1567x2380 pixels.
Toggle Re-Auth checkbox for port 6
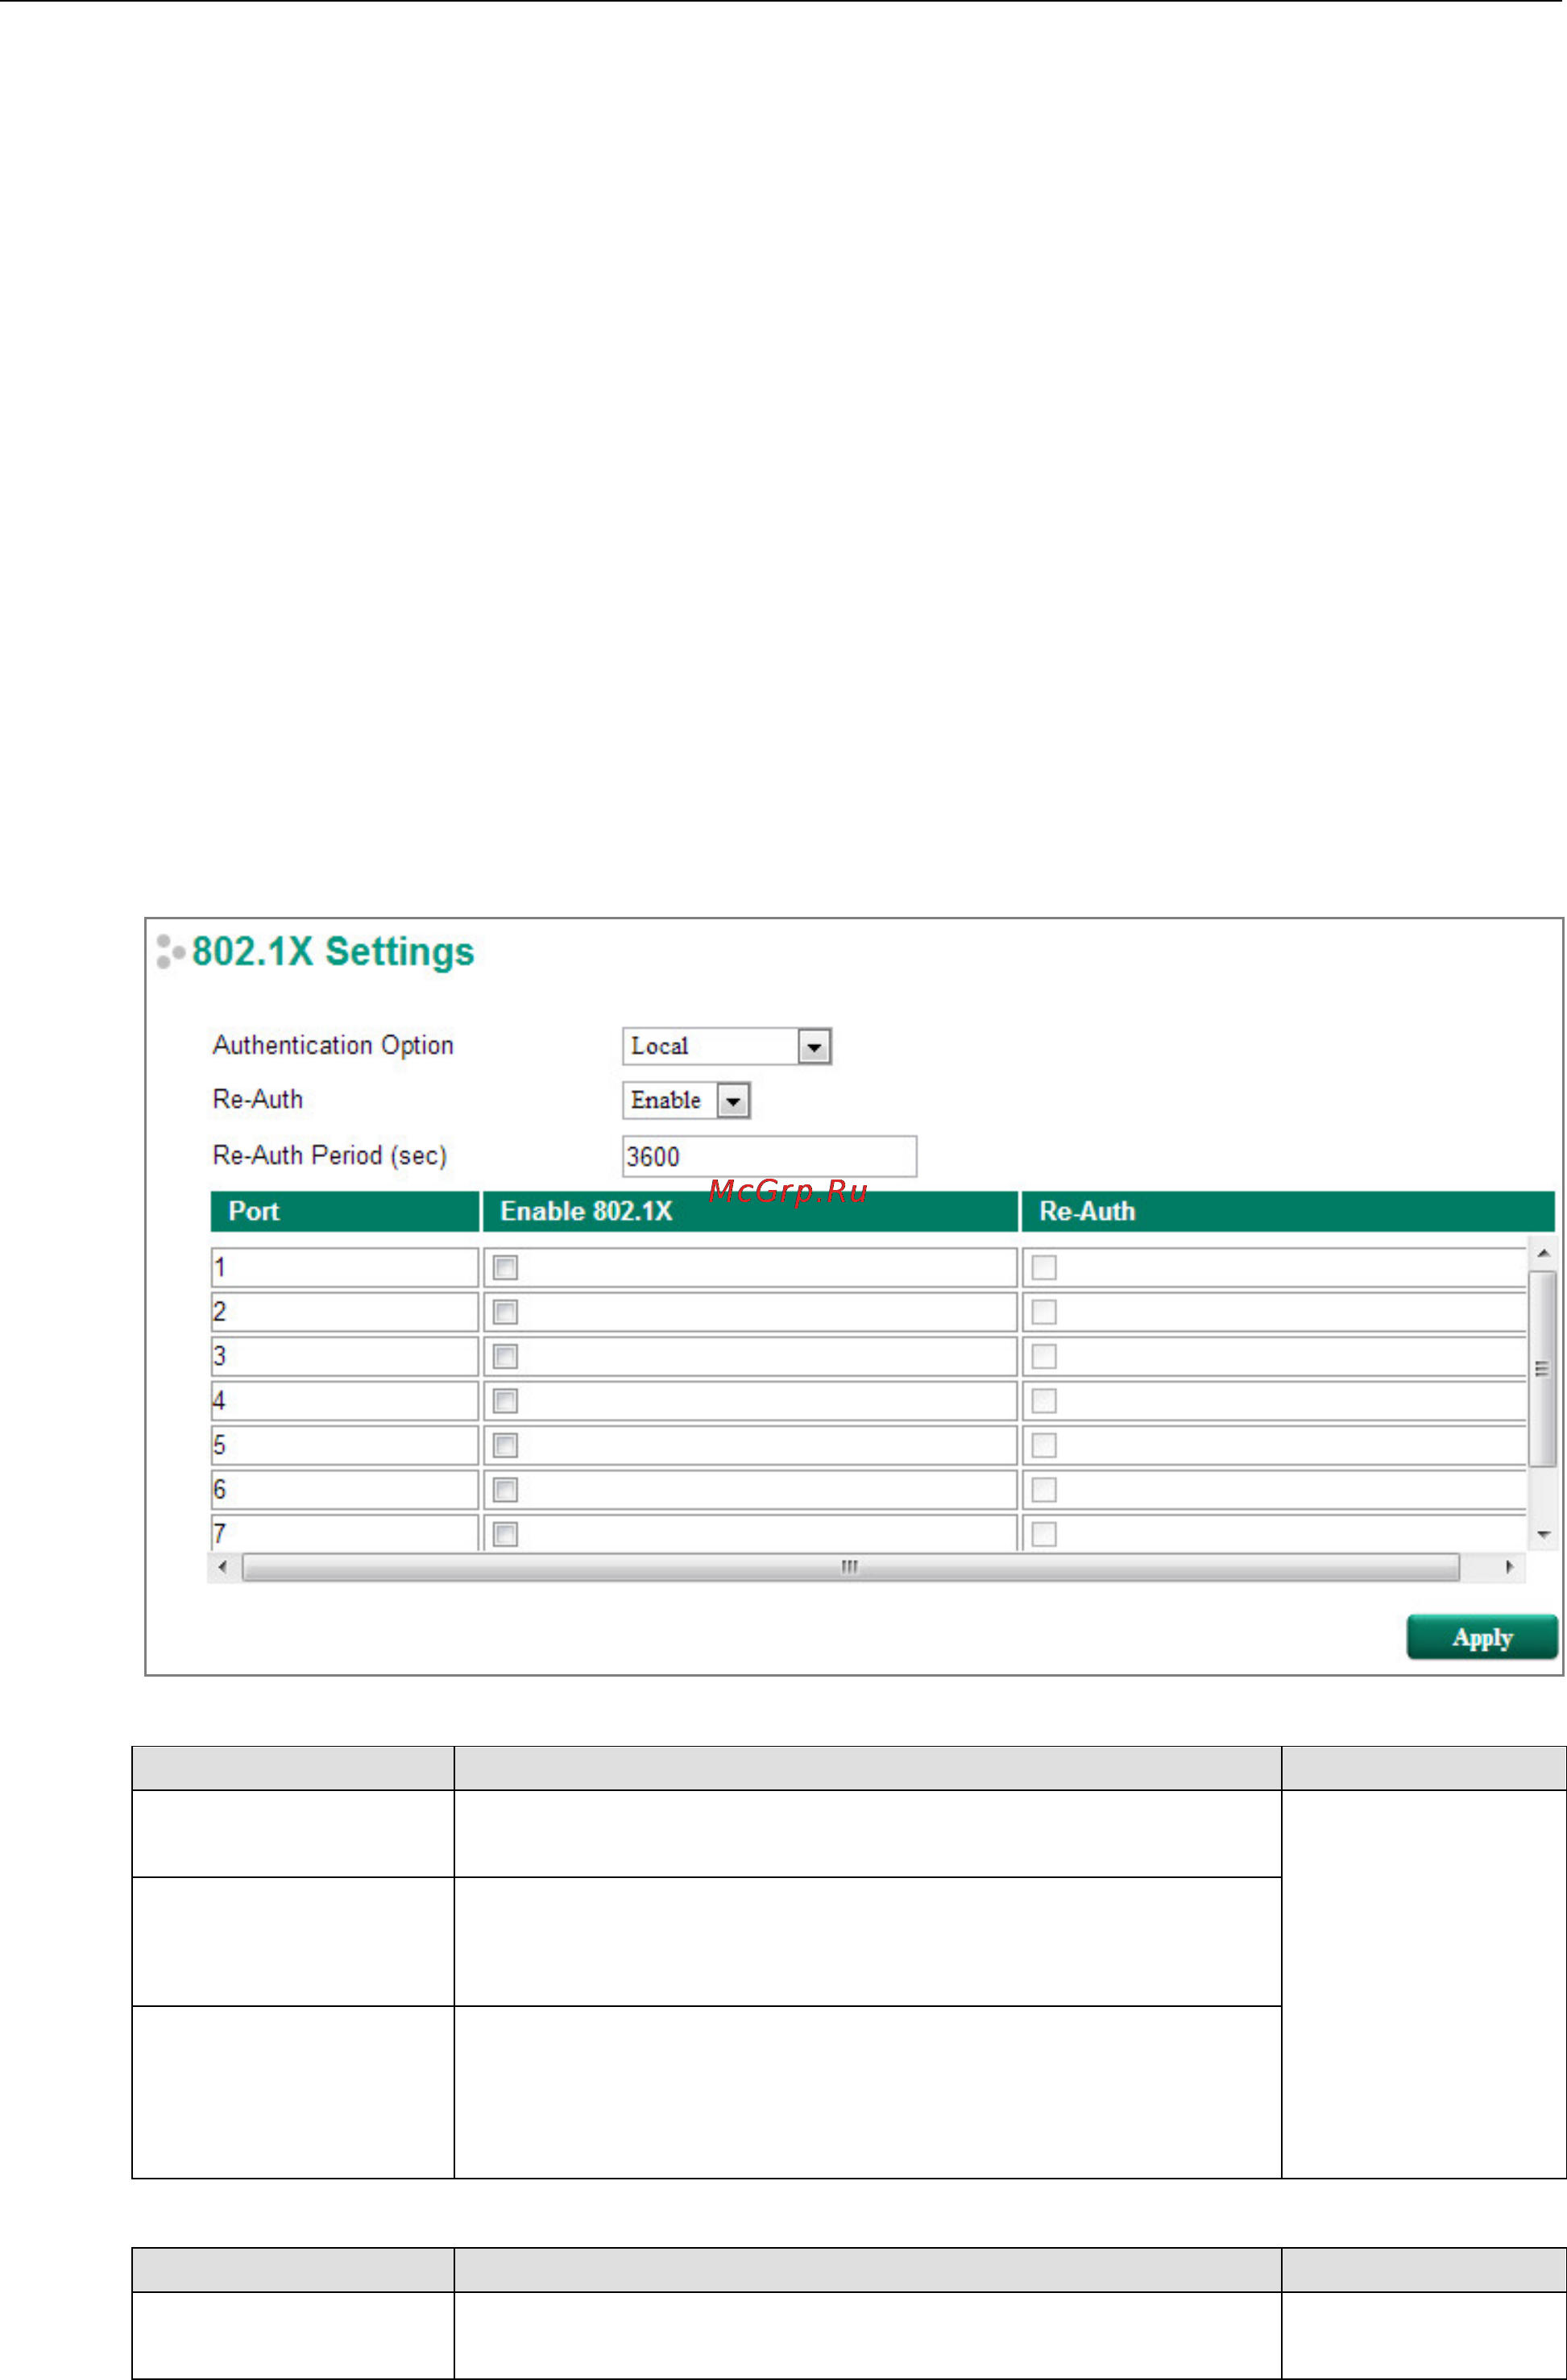click(1044, 1490)
